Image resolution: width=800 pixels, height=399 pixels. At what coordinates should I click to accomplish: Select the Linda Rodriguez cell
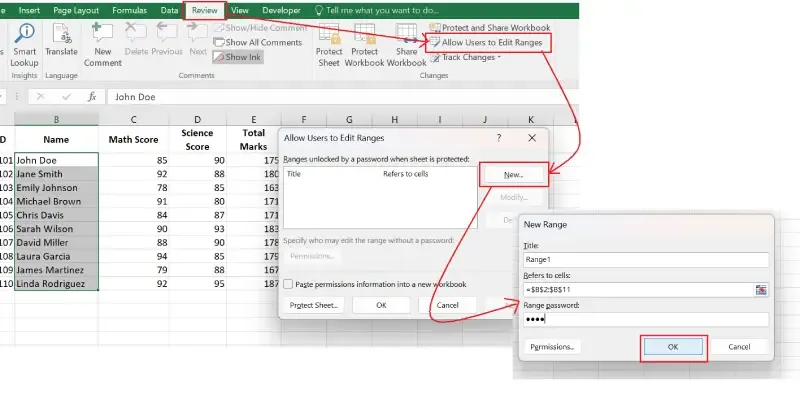click(56, 284)
